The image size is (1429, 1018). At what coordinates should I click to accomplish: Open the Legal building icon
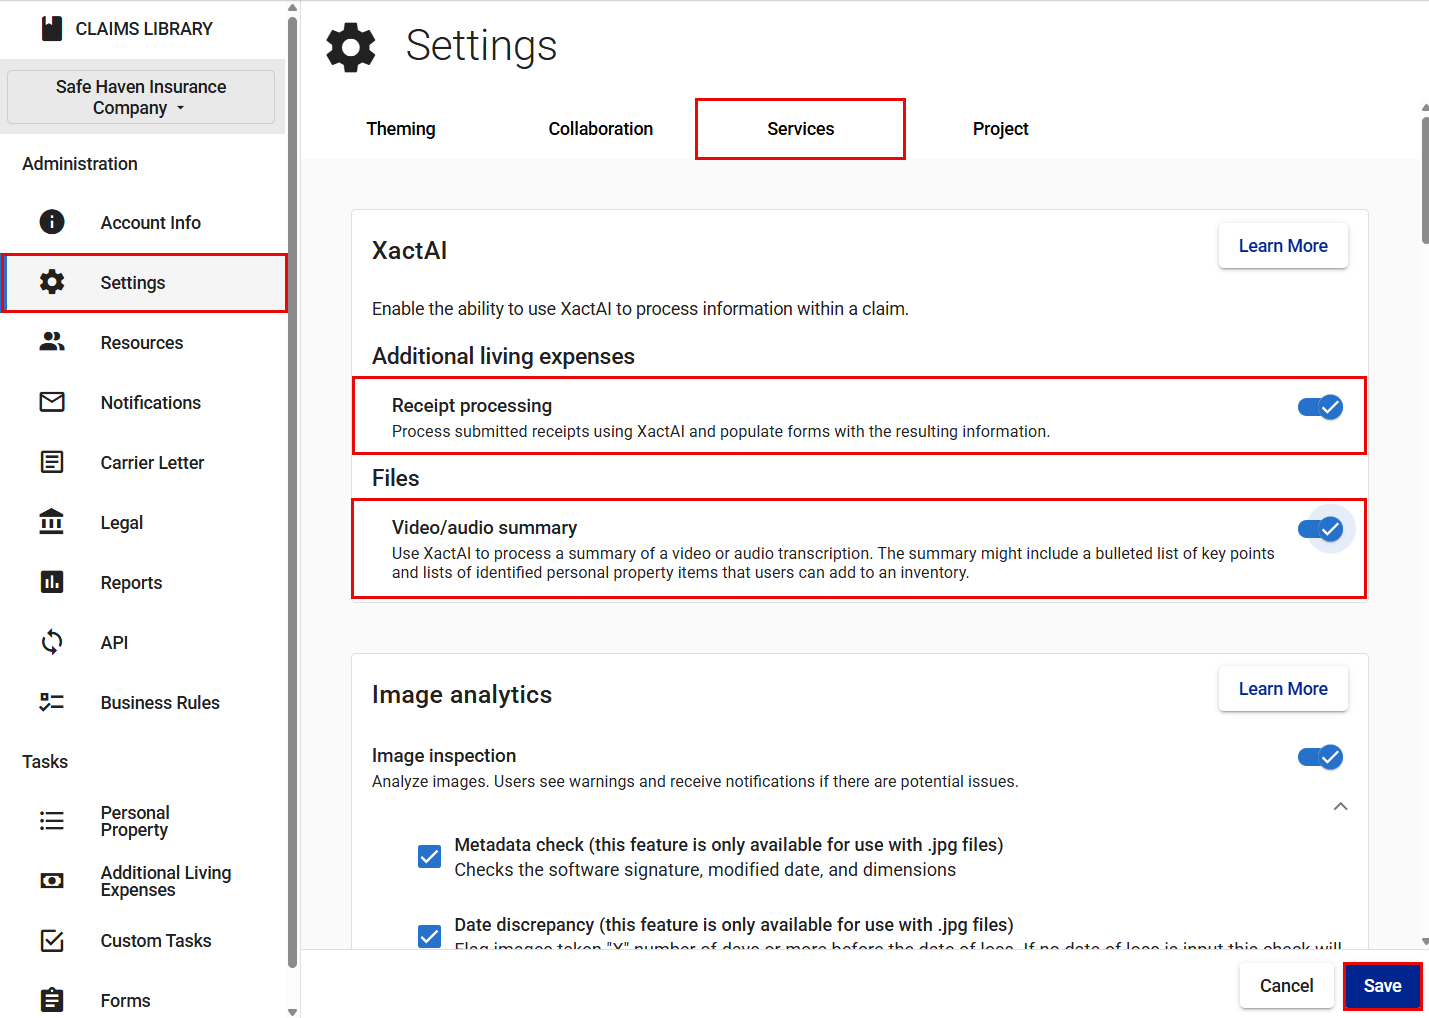click(52, 522)
